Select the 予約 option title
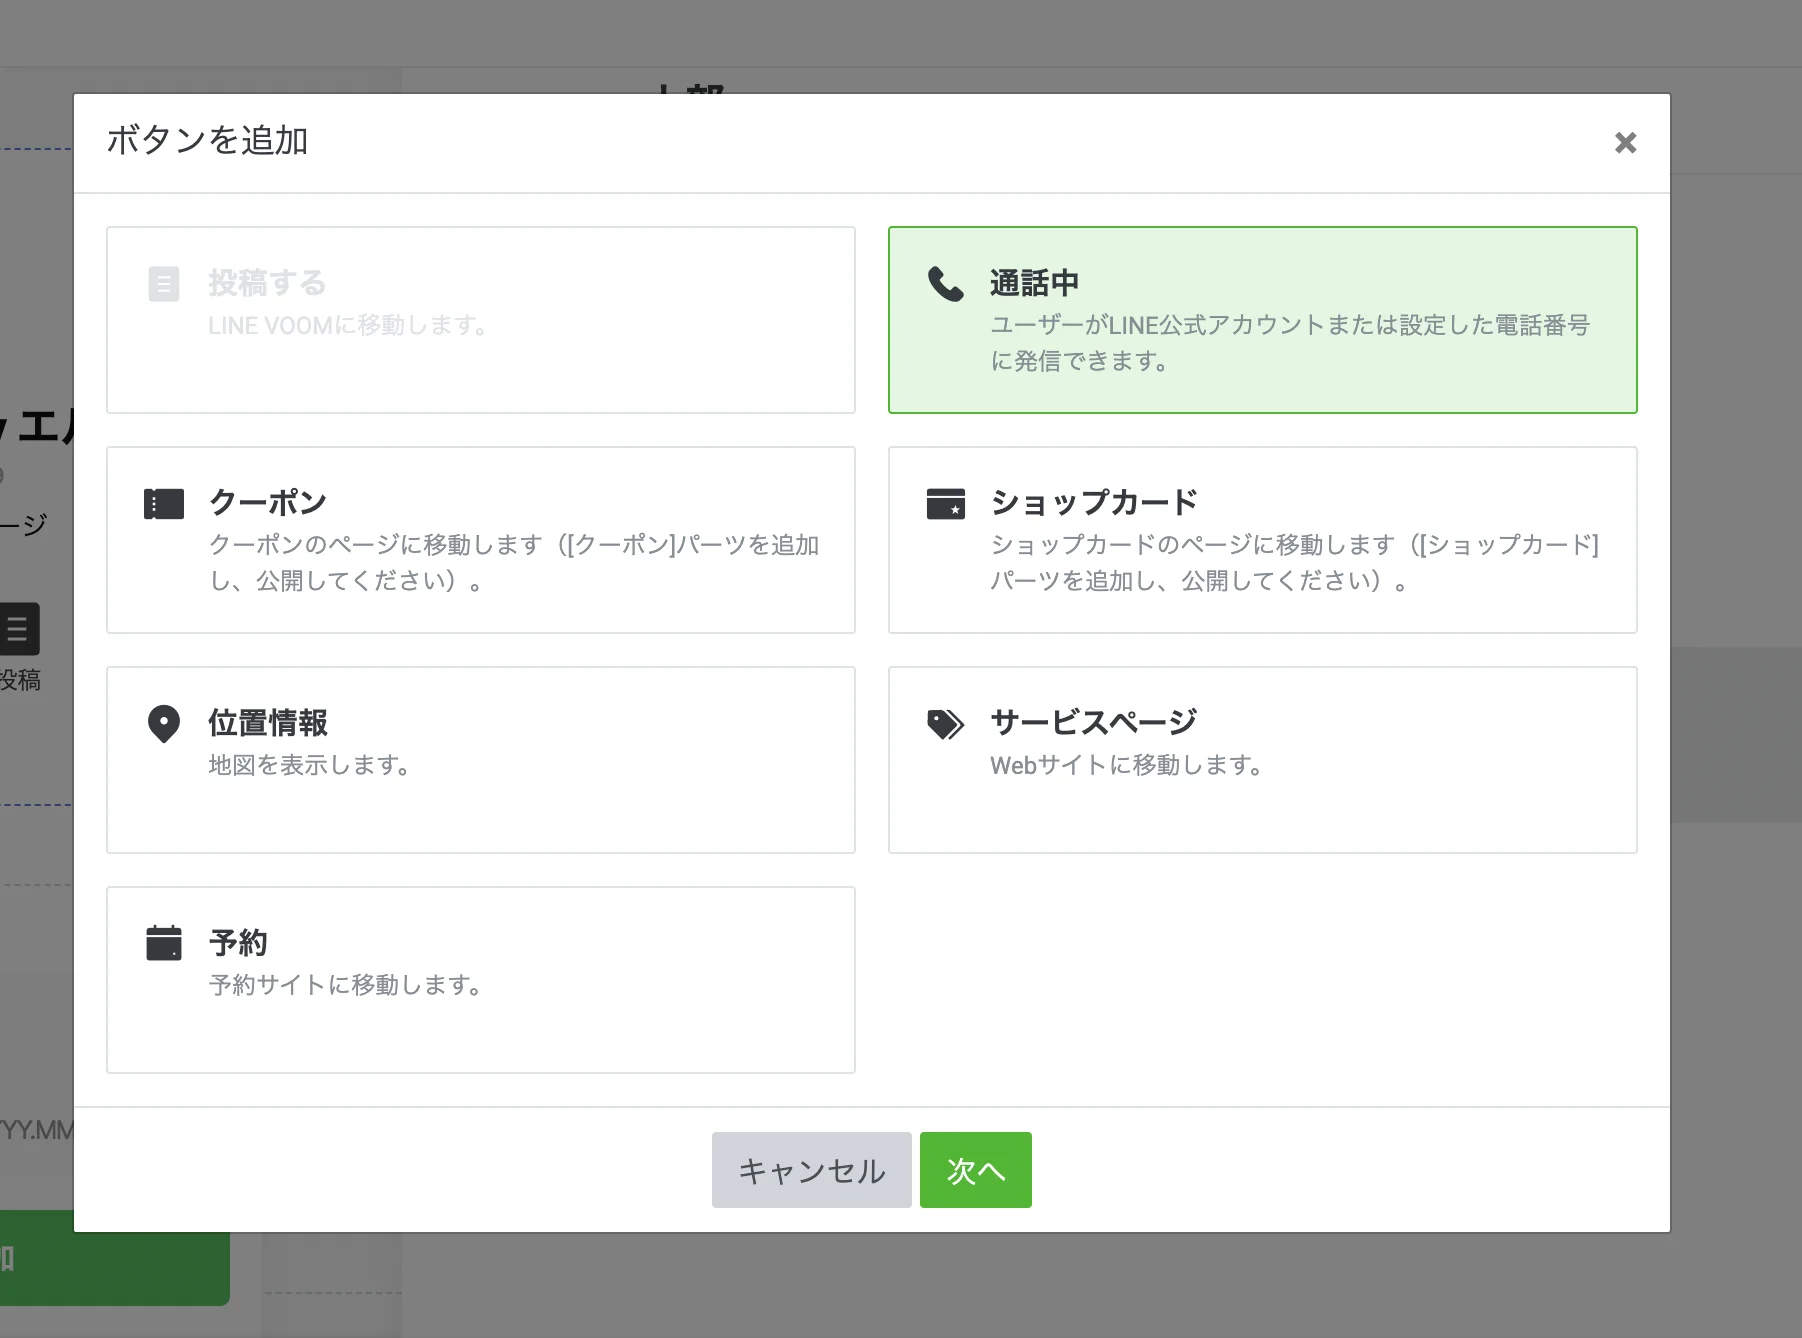Image resolution: width=1802 pixels, height=1338 pixels. coord(238,943)
